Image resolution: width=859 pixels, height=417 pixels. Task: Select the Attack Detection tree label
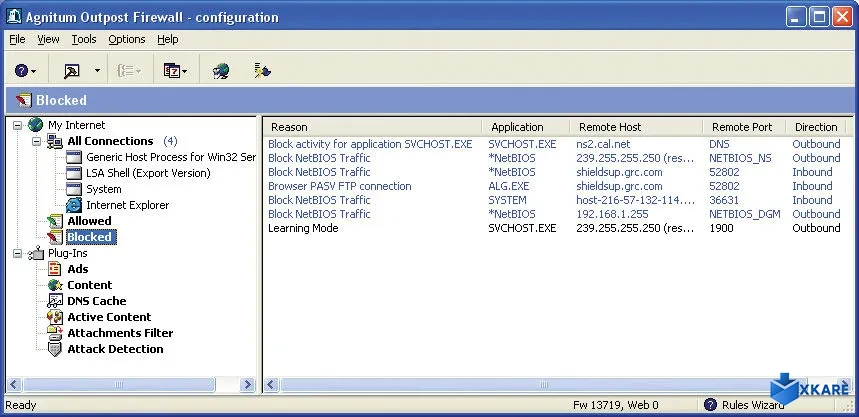(115, 349)
